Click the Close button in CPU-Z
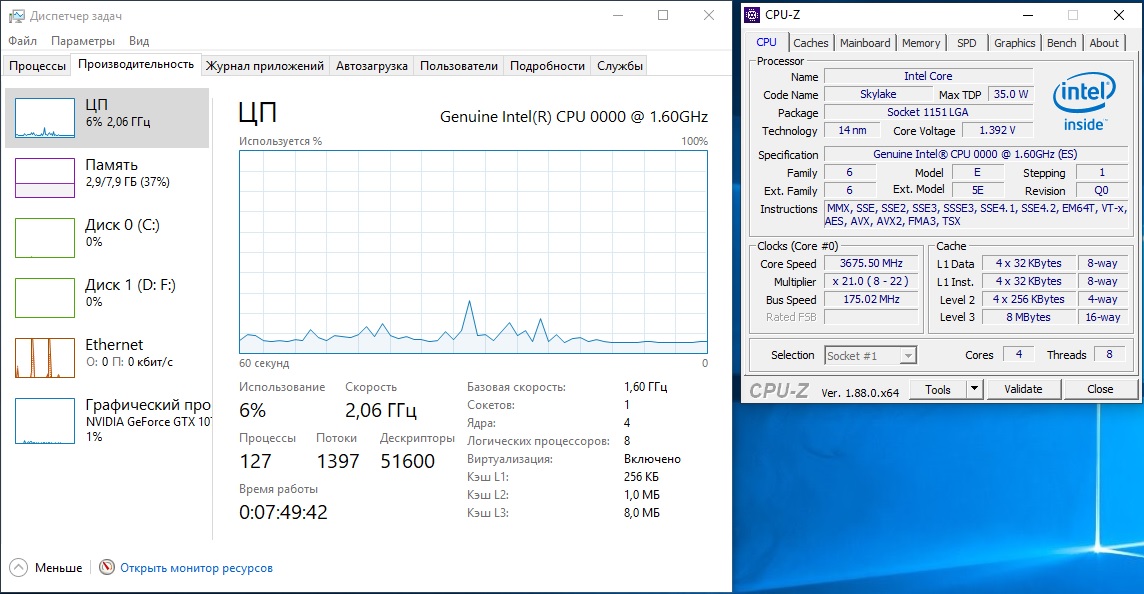 pos(1099,390)
